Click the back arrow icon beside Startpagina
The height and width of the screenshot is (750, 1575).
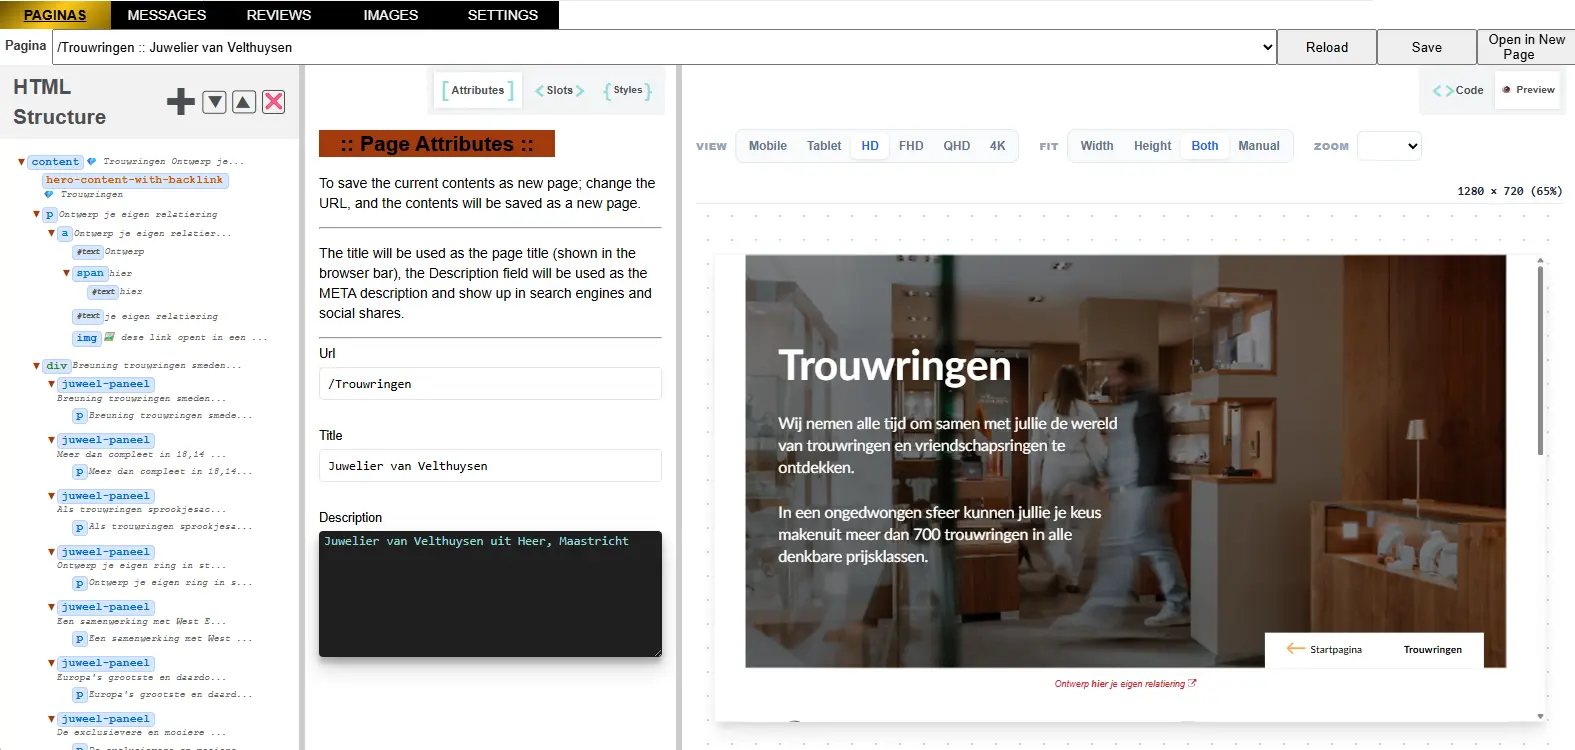click(x=1296, y=649)
